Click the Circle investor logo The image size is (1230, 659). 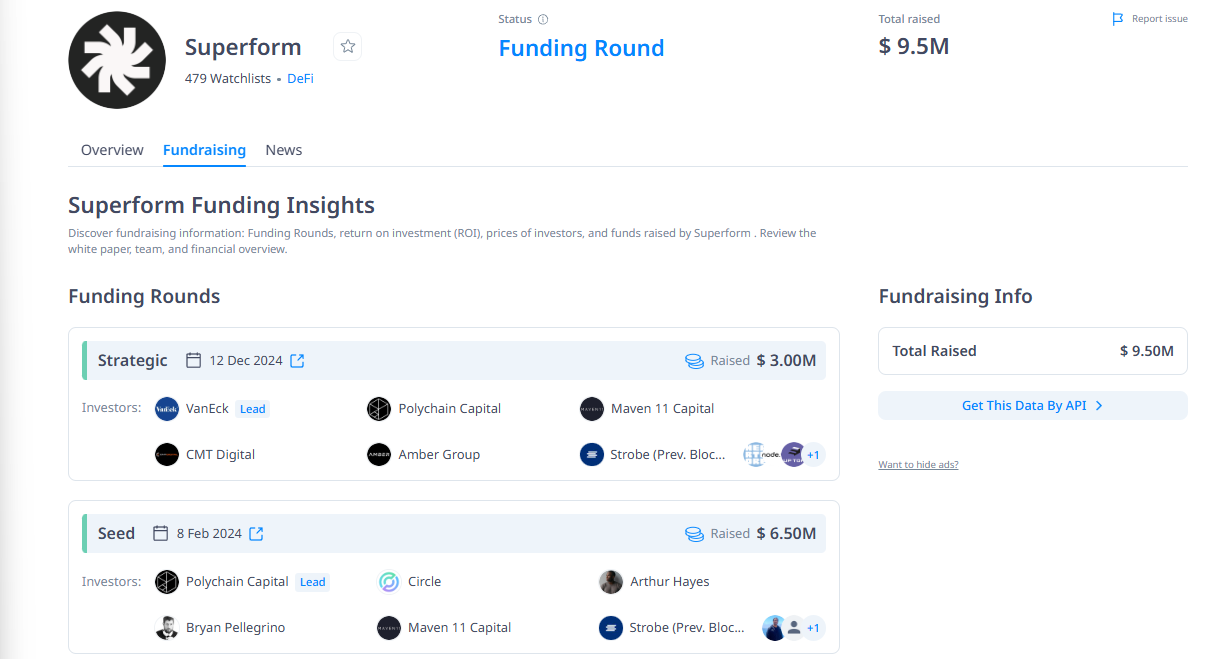pos(389,582)
